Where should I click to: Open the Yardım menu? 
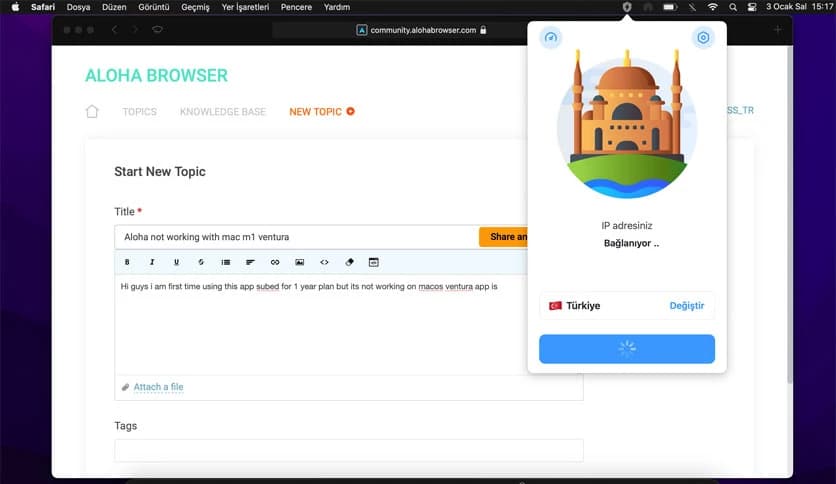337,7
